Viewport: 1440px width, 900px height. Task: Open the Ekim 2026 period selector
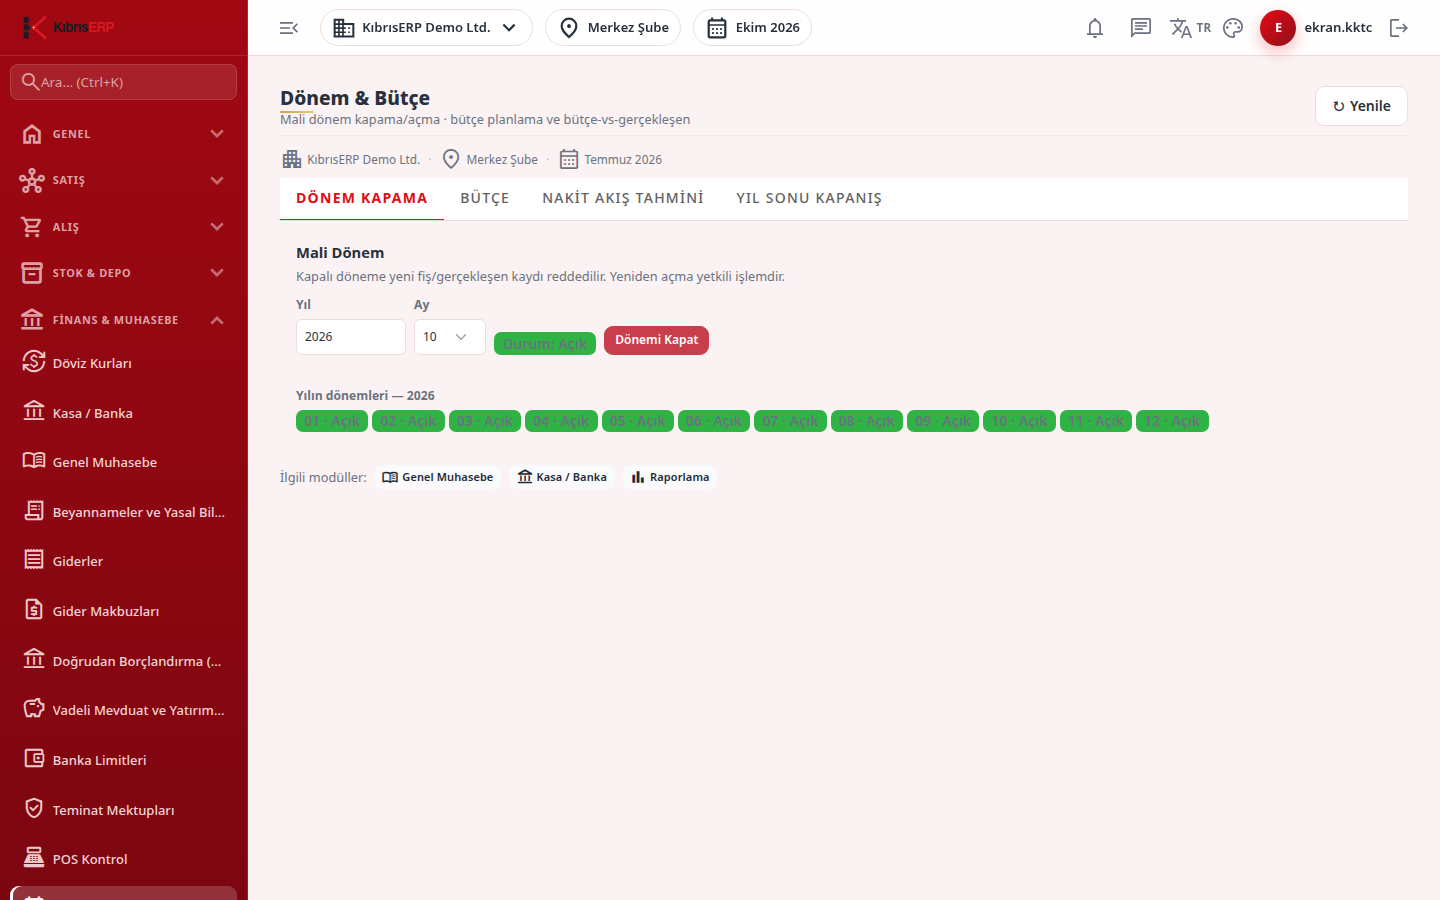(752, 28)
